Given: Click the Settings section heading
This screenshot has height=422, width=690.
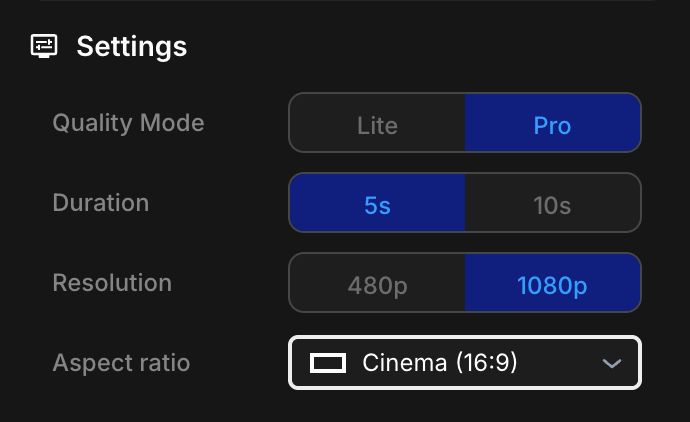Looking at the screenshot, I should 131,46.
